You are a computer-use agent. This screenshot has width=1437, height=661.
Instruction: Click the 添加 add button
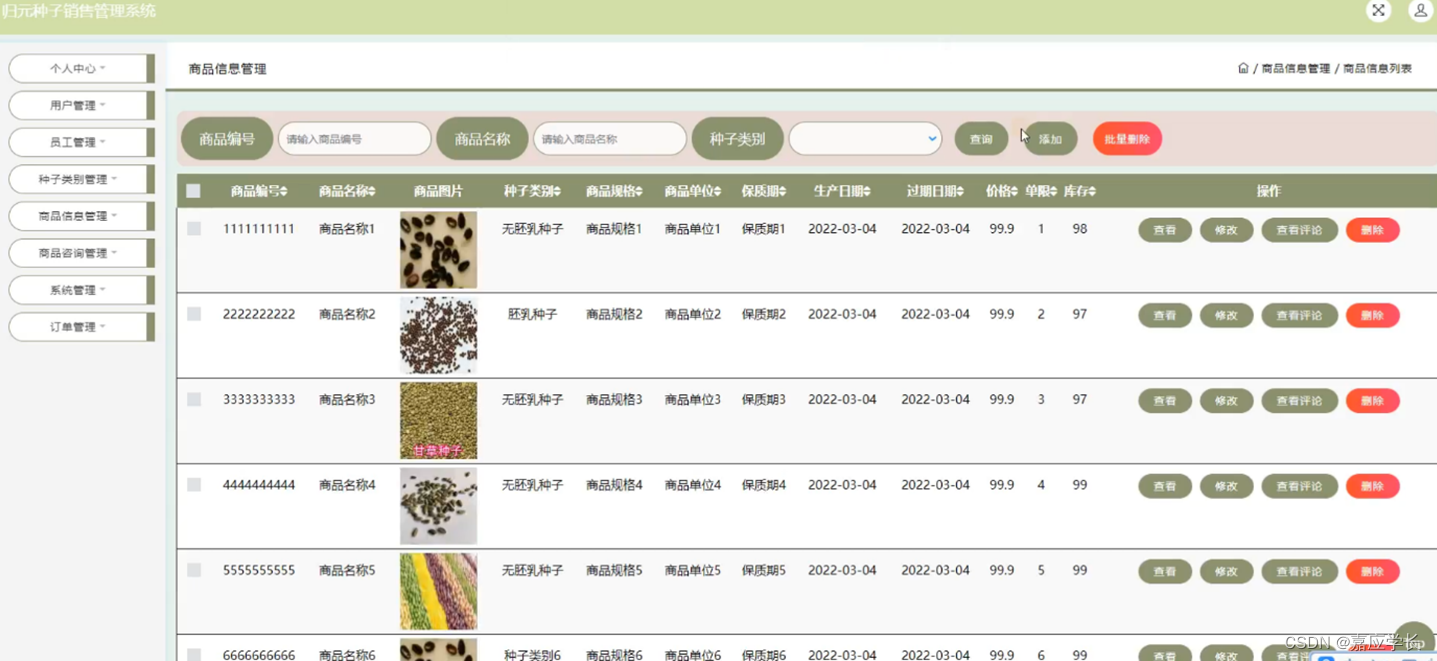[x=1050, y=139]
